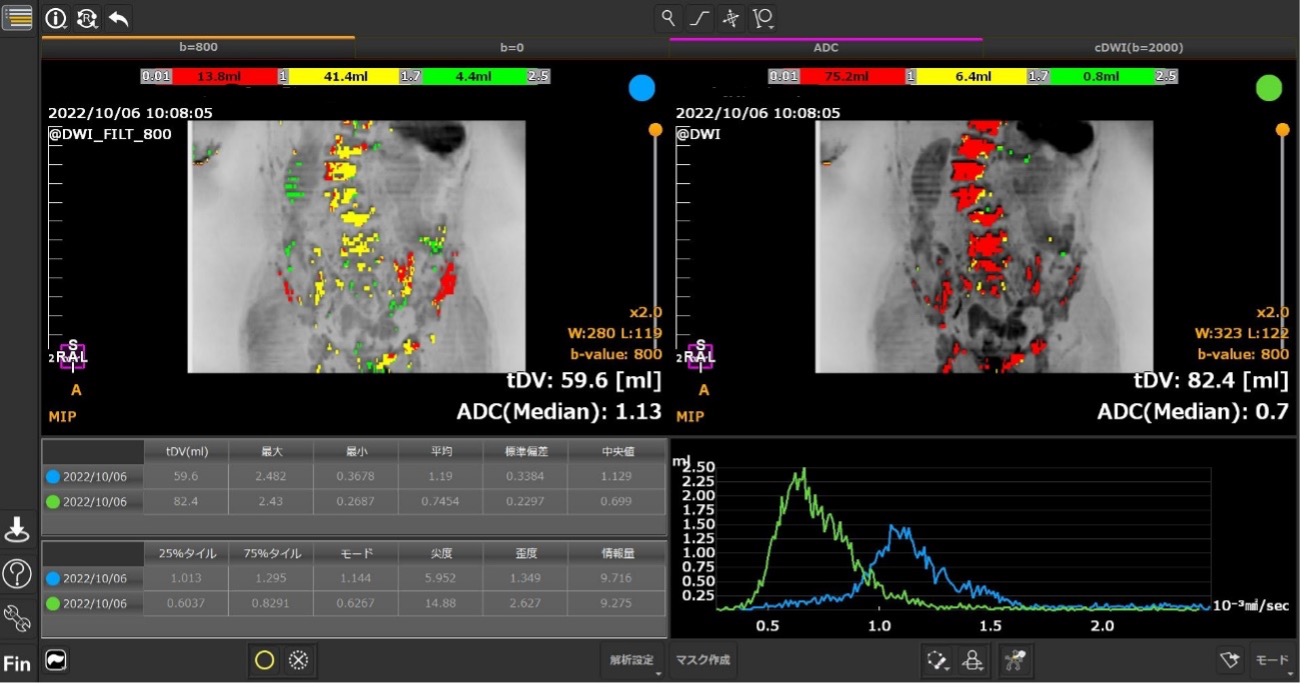Switch to the b=0 tab
1304x687 pixels.
point(512,47)
